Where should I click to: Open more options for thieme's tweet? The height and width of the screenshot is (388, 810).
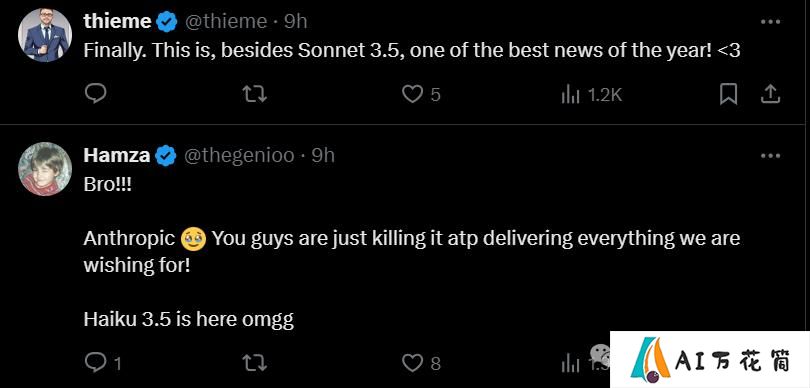(x=770, y=22)
